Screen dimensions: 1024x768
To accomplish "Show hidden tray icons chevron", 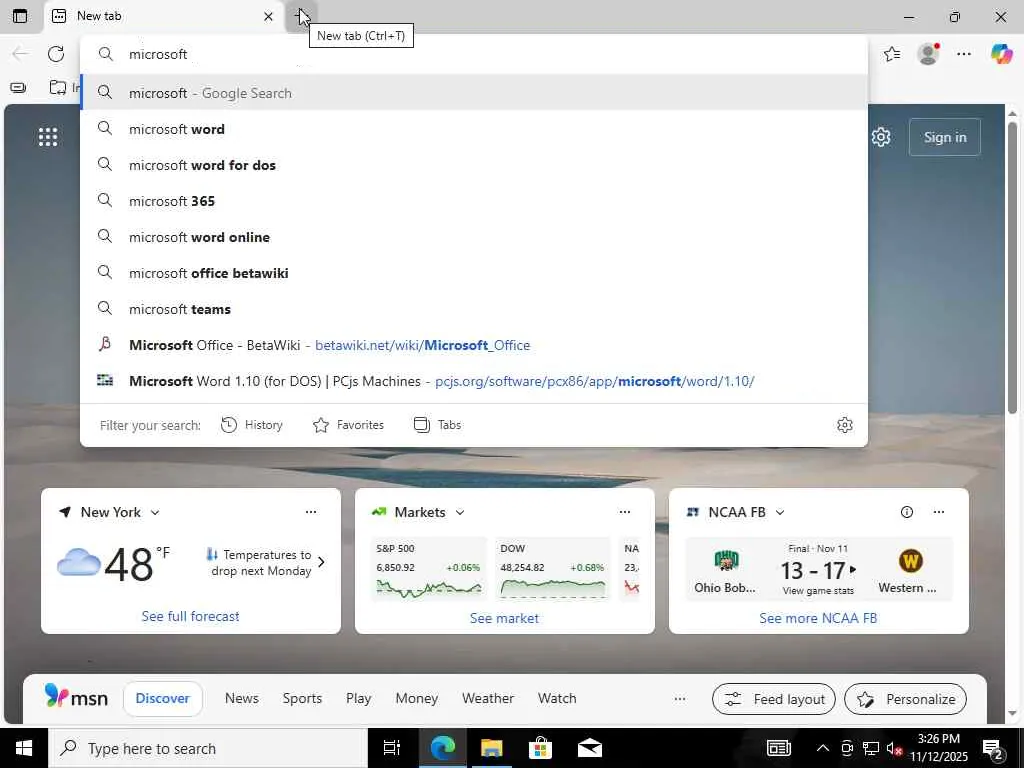I will [823, 748].
